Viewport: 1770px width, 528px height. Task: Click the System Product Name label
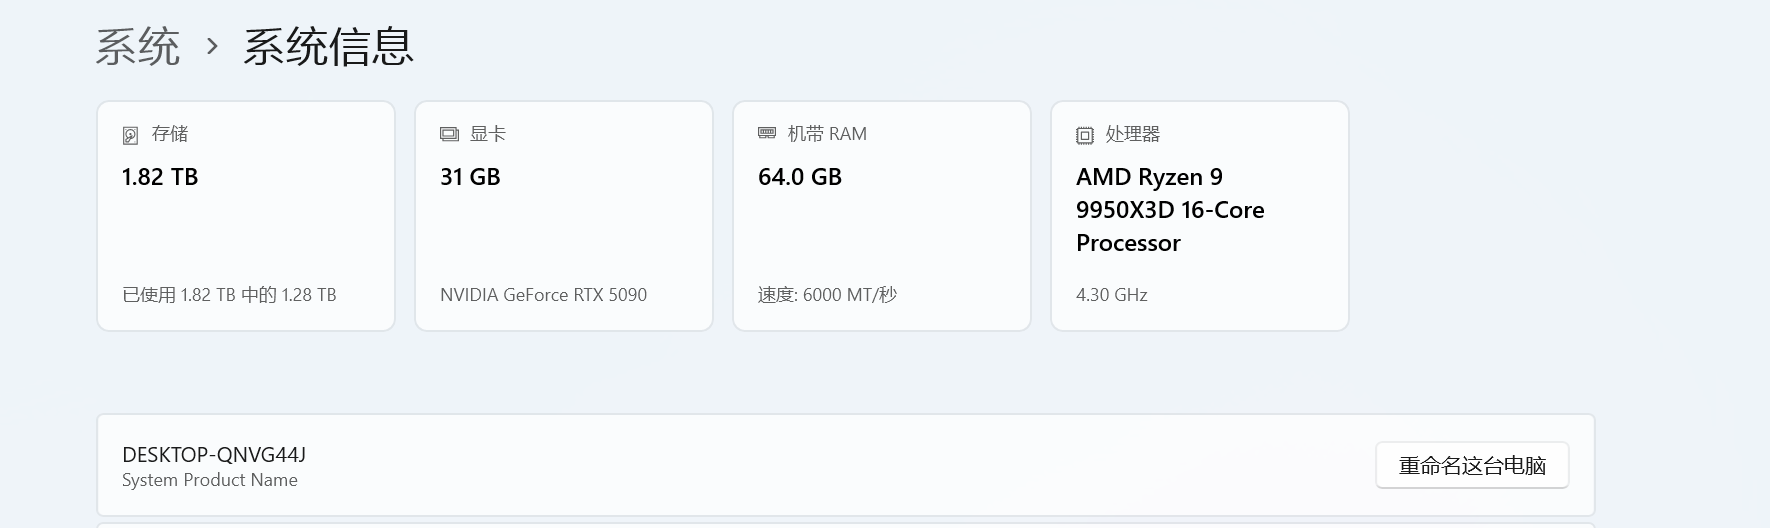[210, 480]
